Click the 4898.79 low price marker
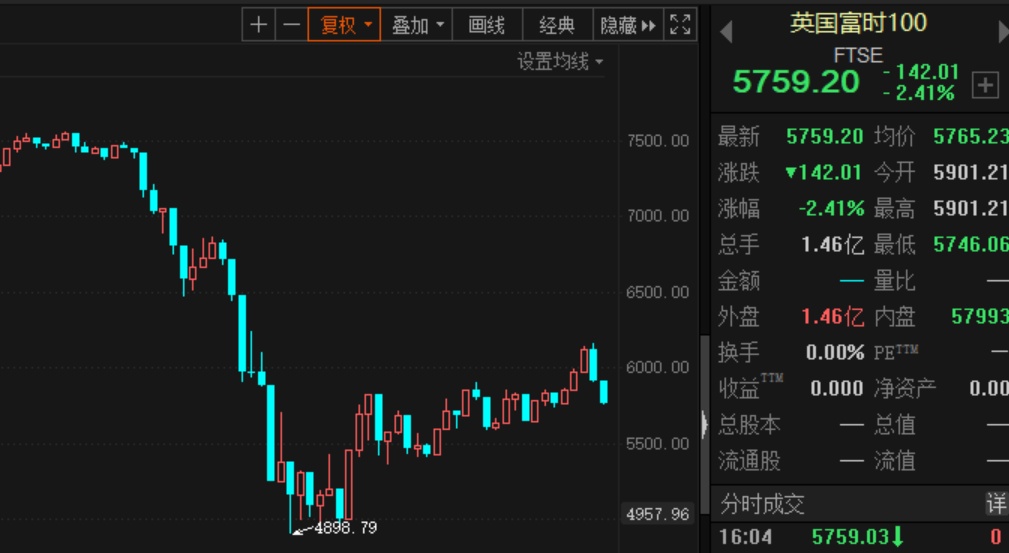 [345, 528]
